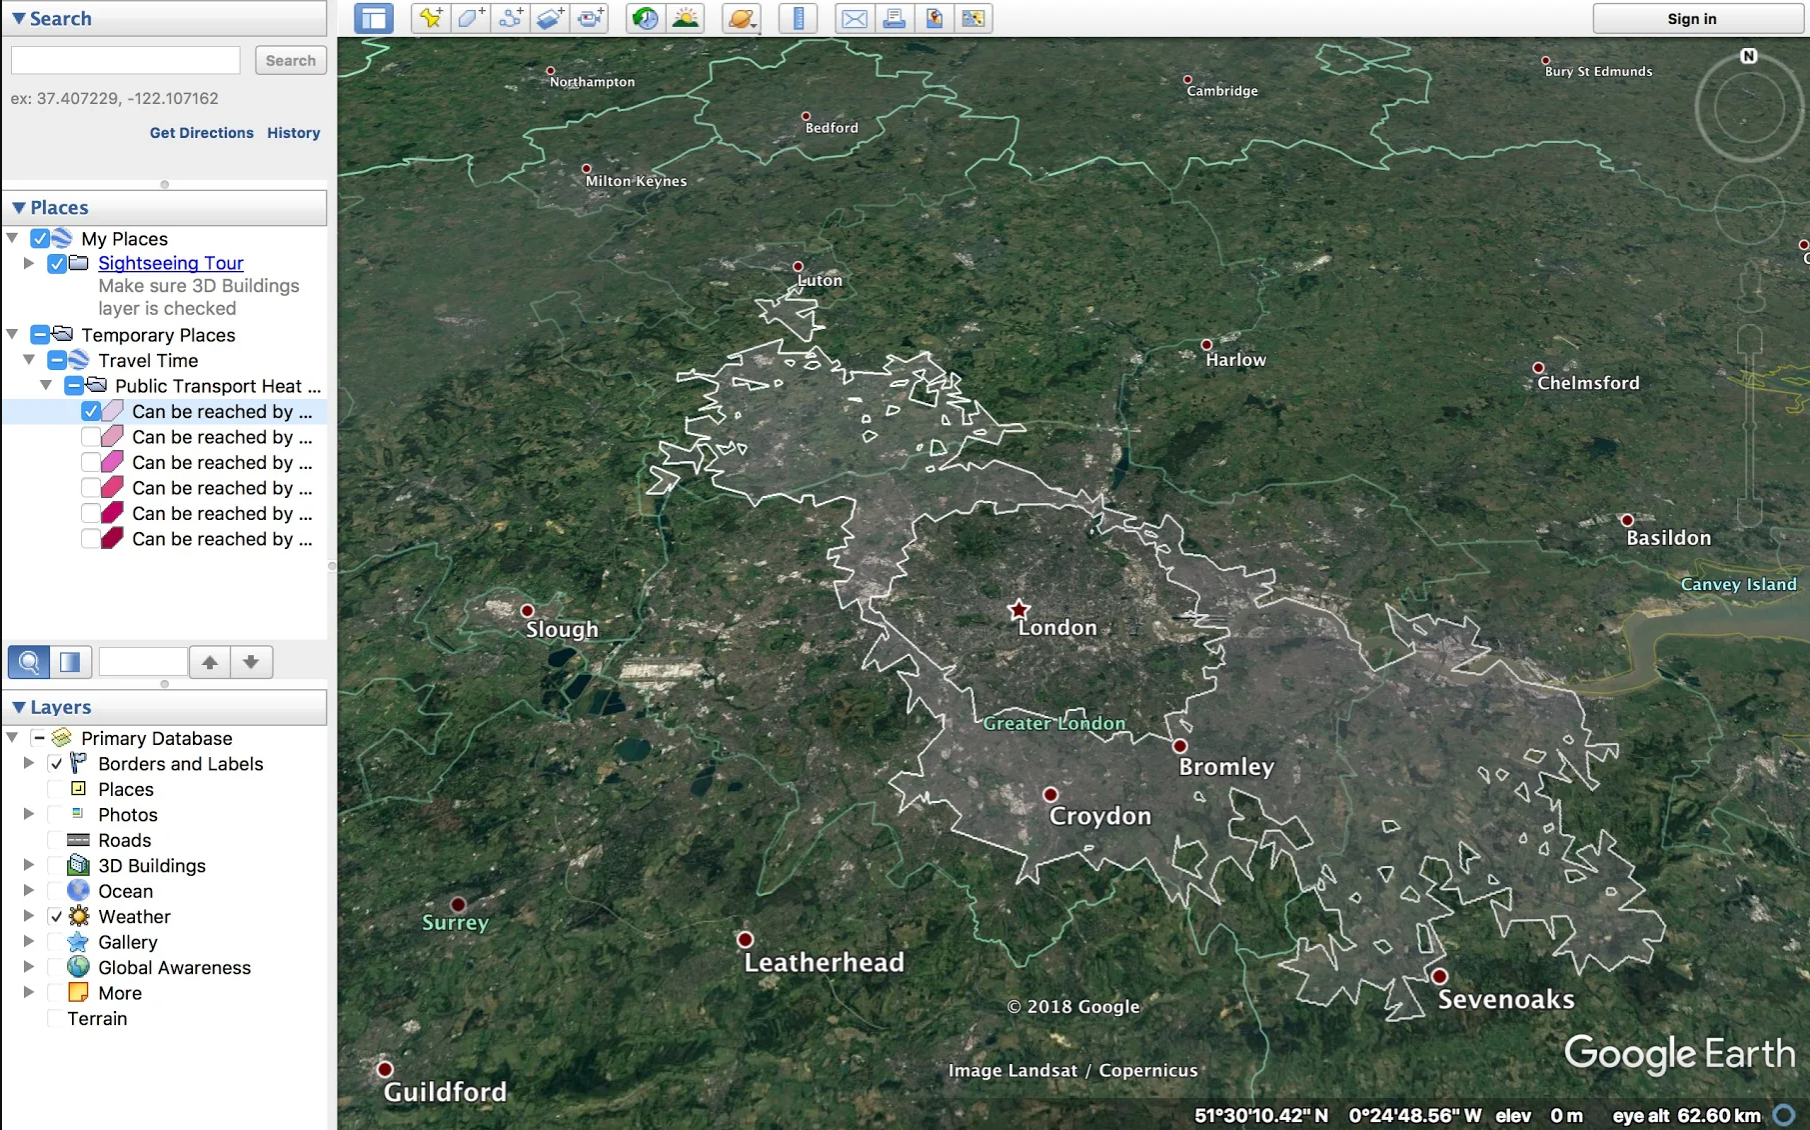Email the view with envelope icon
Screen dimensions: 1810x1130
(x=854, y=18)
